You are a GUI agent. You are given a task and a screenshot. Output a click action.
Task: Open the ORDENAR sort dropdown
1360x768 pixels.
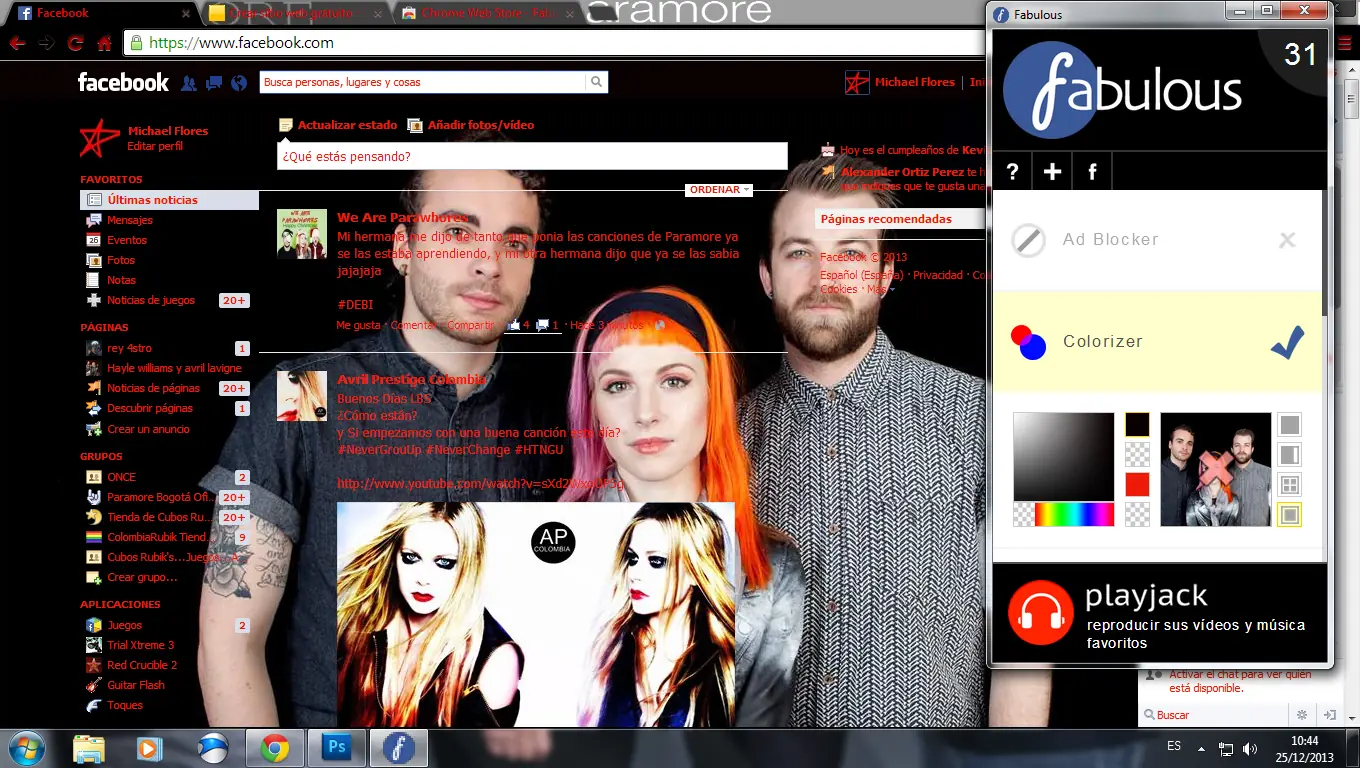tap(719, 190)
